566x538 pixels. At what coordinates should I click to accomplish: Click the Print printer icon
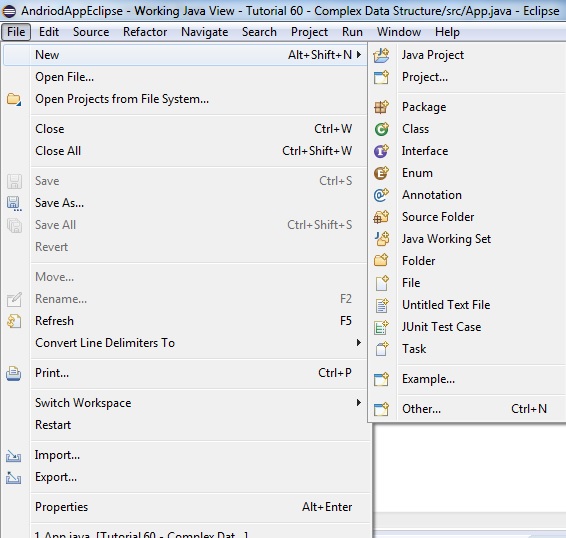[x=14, y=373]
